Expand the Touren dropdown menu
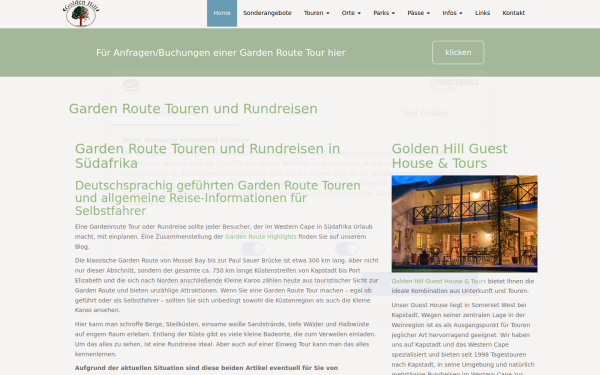The width and height of the screenshot is (600, 375). click(316, 13)
